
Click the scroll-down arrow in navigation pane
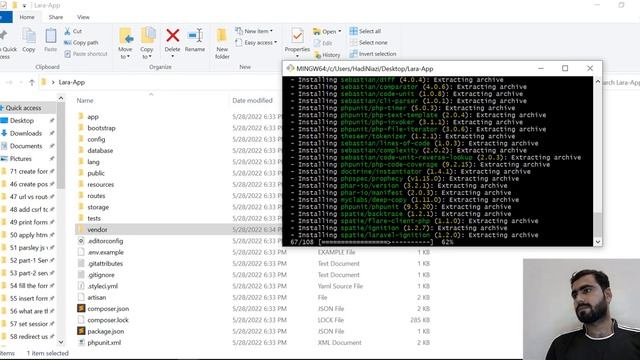tap(61, 342)
